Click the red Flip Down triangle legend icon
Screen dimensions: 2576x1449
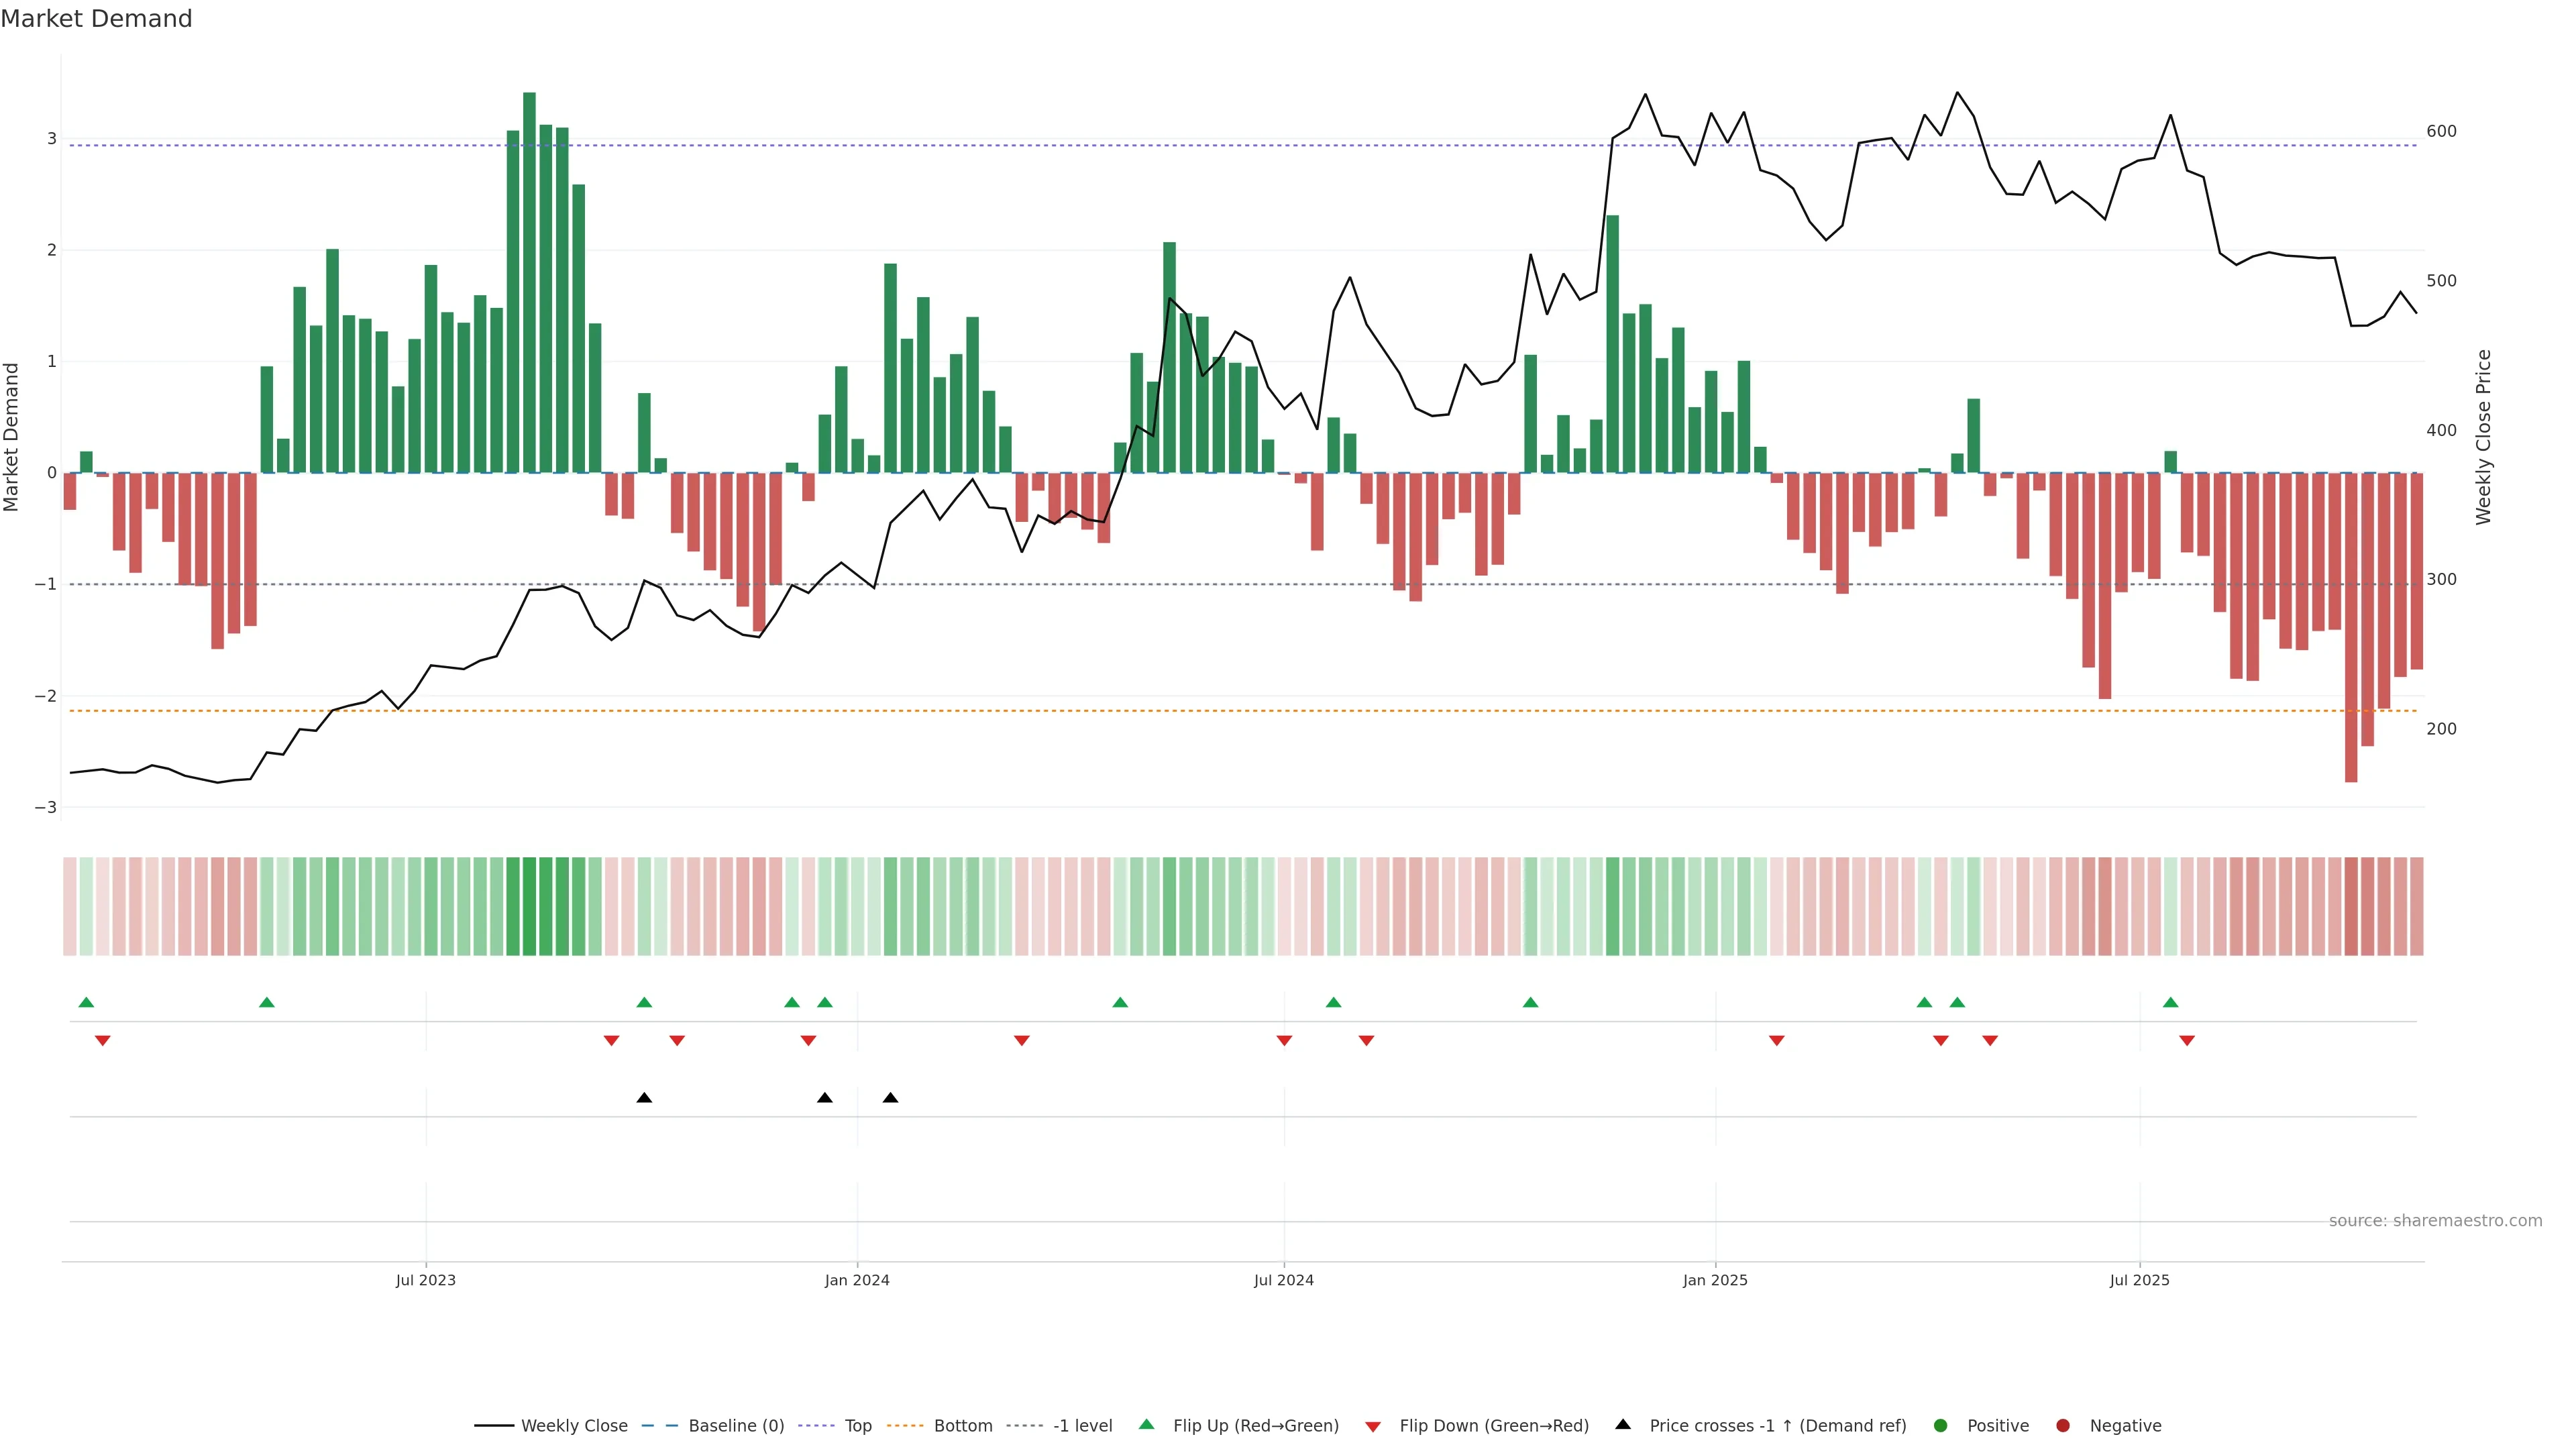pyautogui.click(x=1373, y=1426)
